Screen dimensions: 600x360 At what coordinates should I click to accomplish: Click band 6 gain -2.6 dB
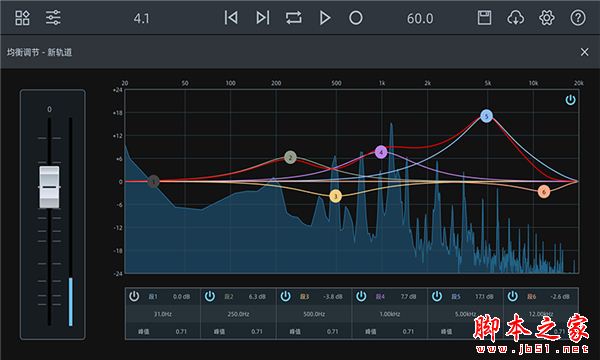[560, 296]
